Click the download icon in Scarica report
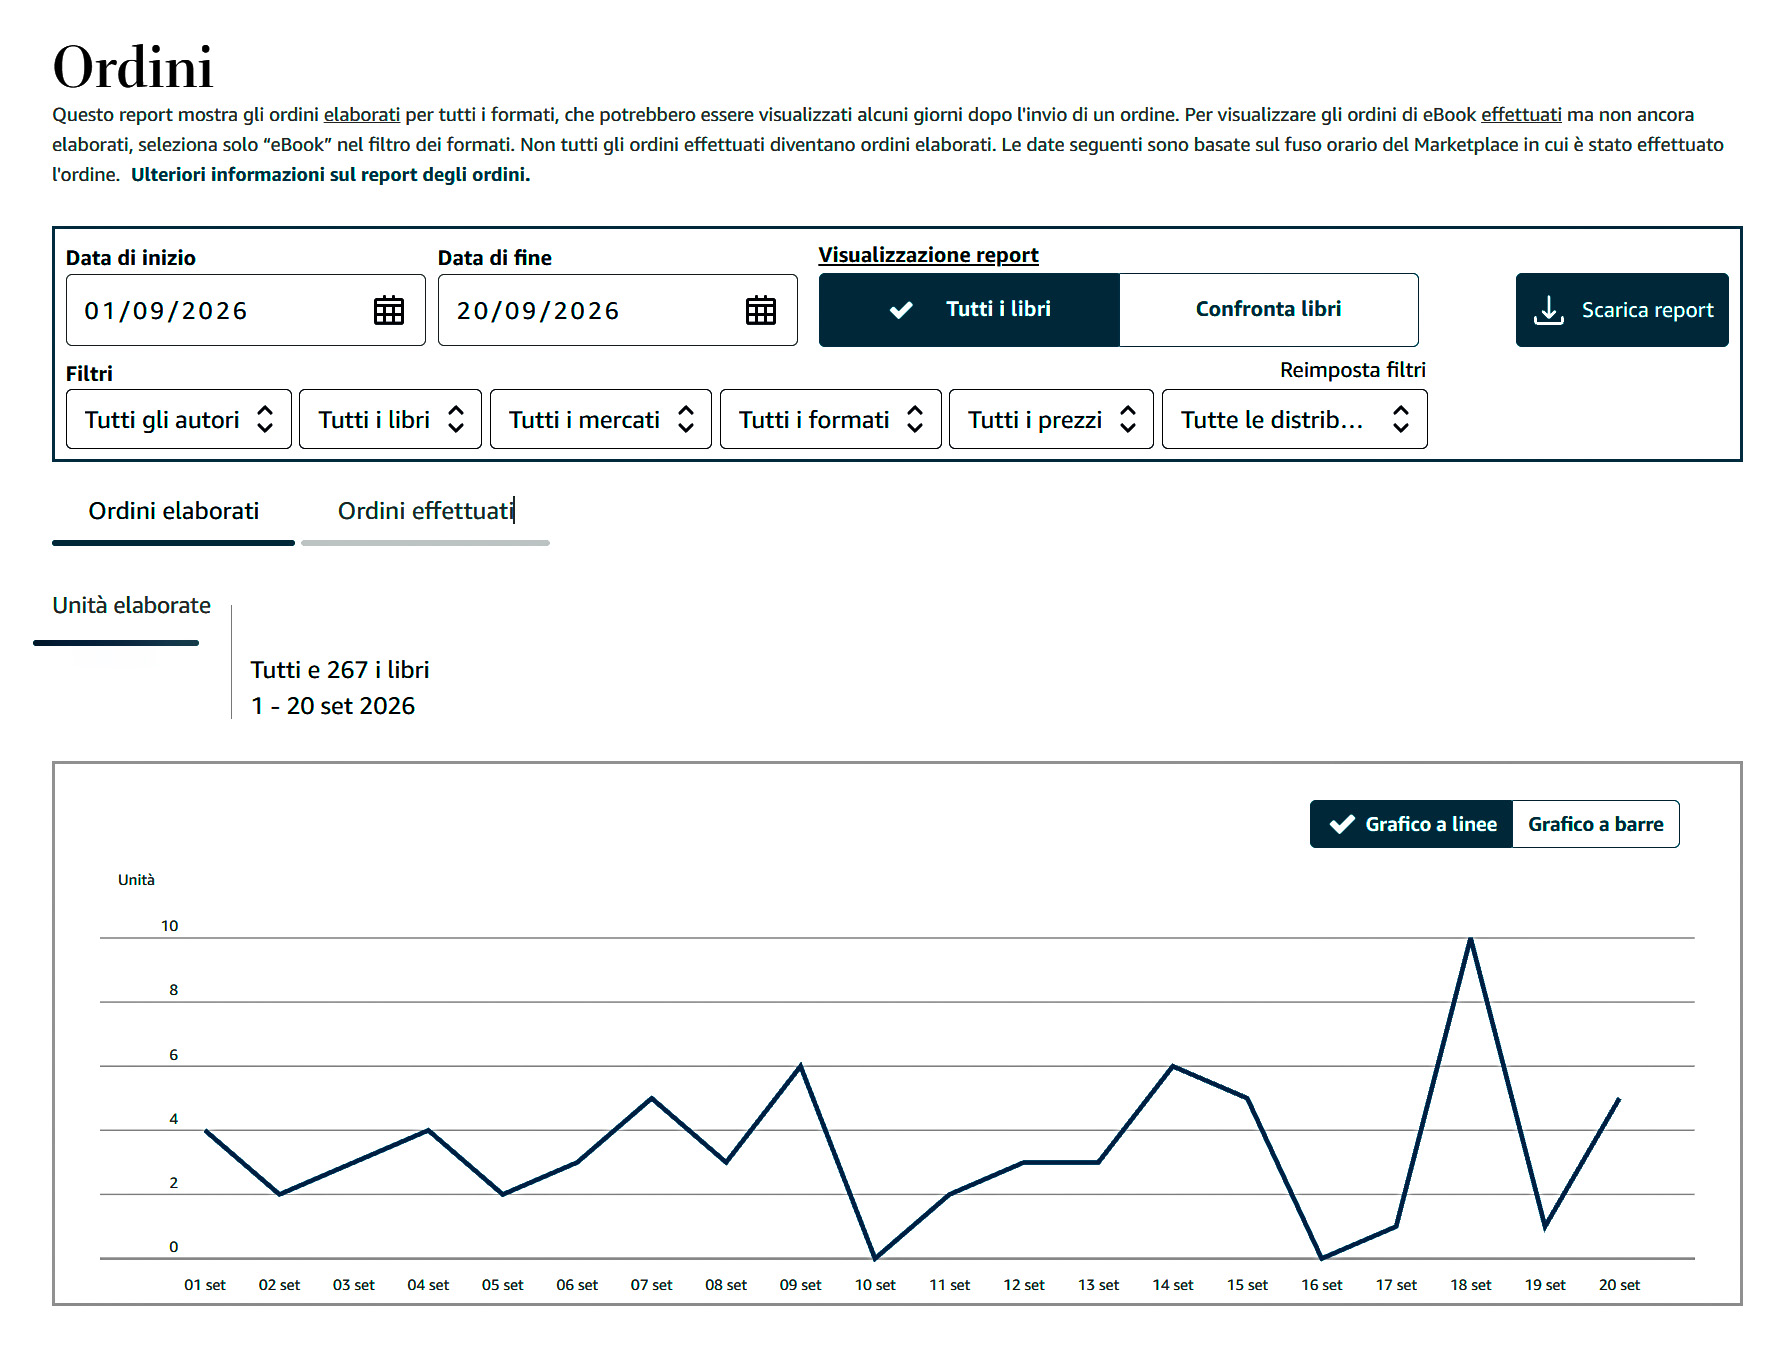The width and height of the screenshot is (1791, 1365). coord(1548,310)
